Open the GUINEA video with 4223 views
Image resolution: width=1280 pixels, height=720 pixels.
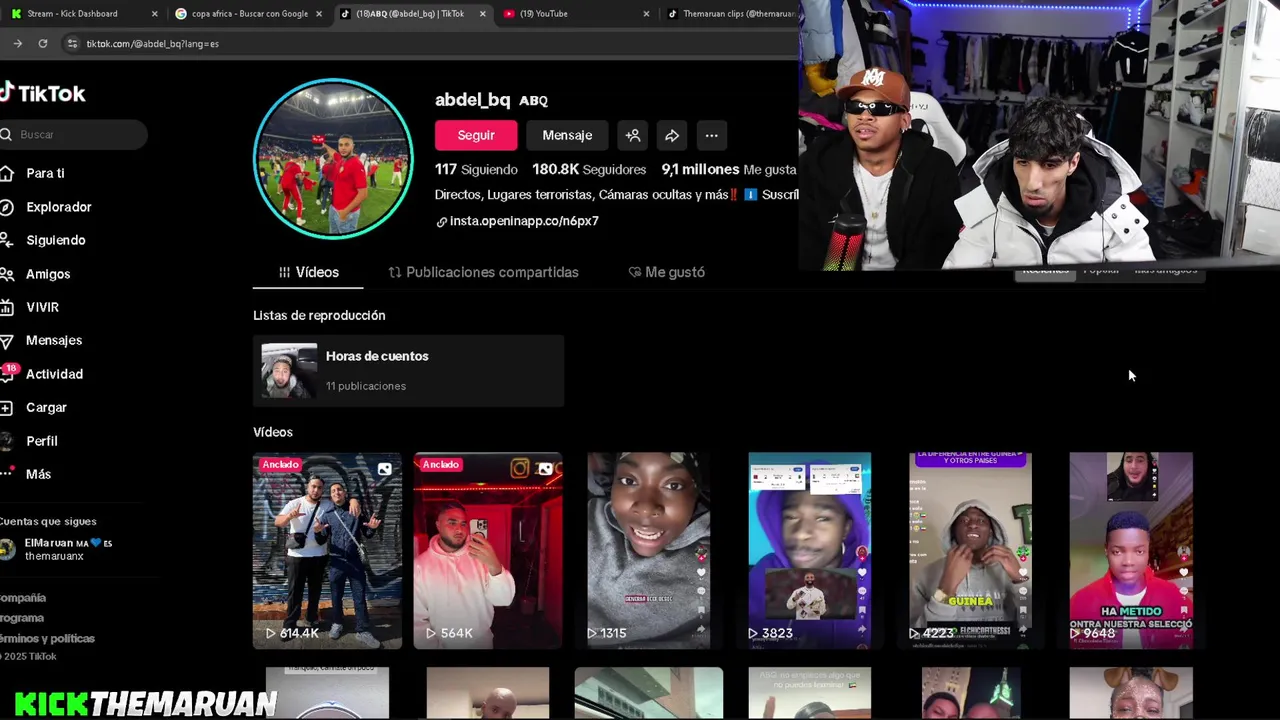point(970,551)
